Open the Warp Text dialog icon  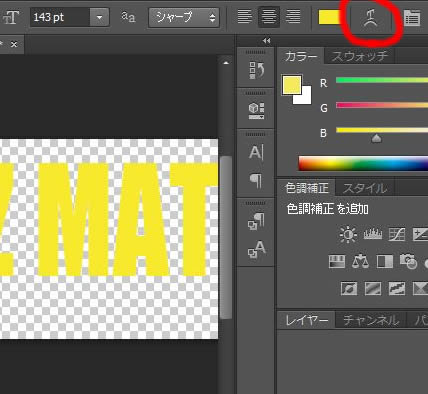(x=370, y=18)
